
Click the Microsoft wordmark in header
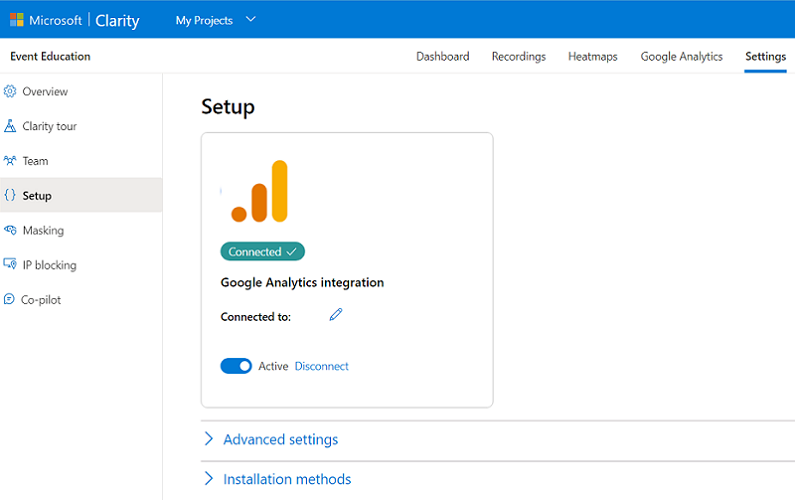55,20
